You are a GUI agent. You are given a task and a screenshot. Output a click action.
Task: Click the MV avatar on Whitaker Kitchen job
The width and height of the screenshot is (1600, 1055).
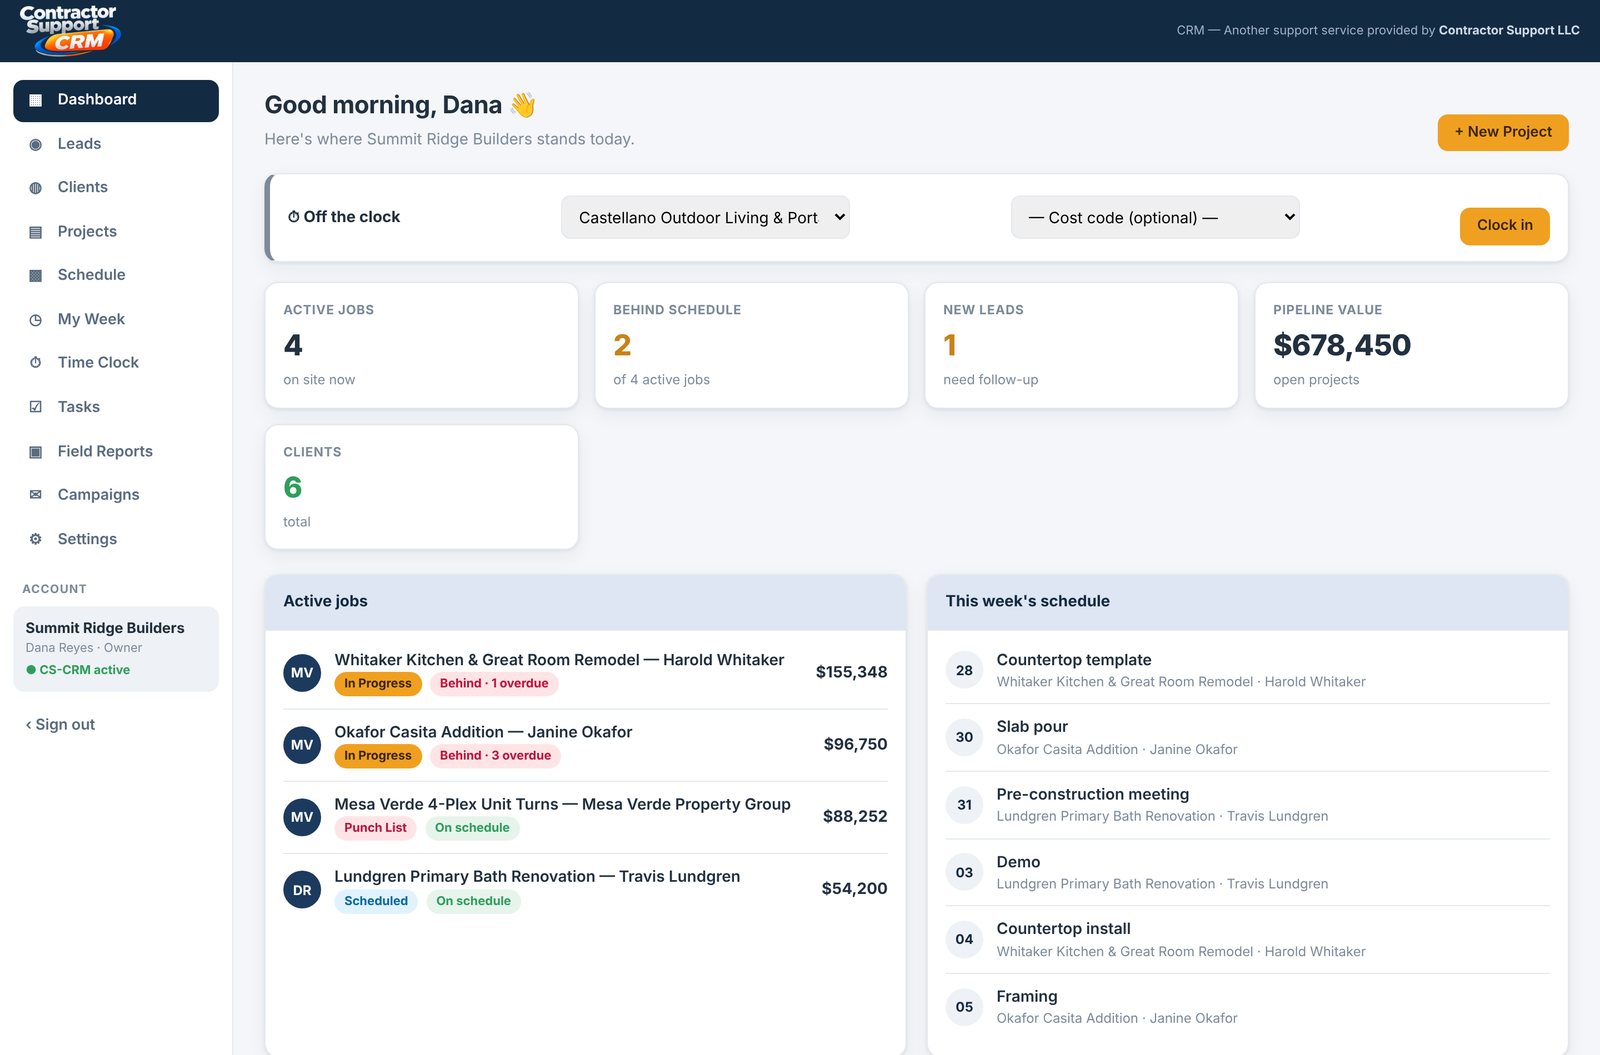tap(302, 673)
